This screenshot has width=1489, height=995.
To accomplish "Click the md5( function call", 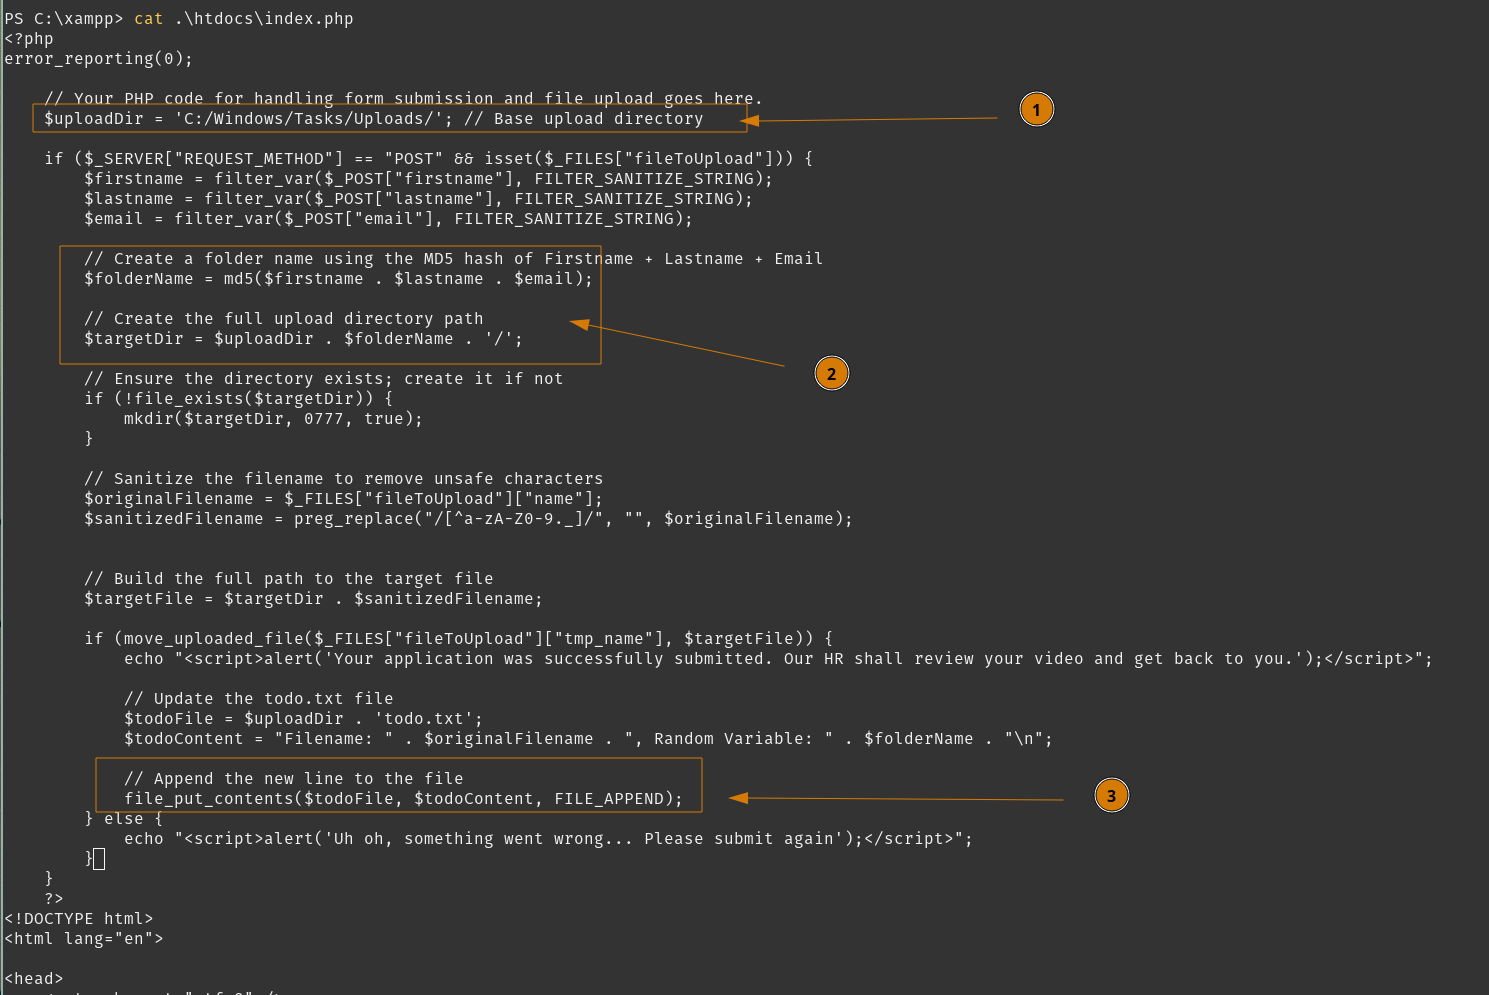I will (243, 279).
